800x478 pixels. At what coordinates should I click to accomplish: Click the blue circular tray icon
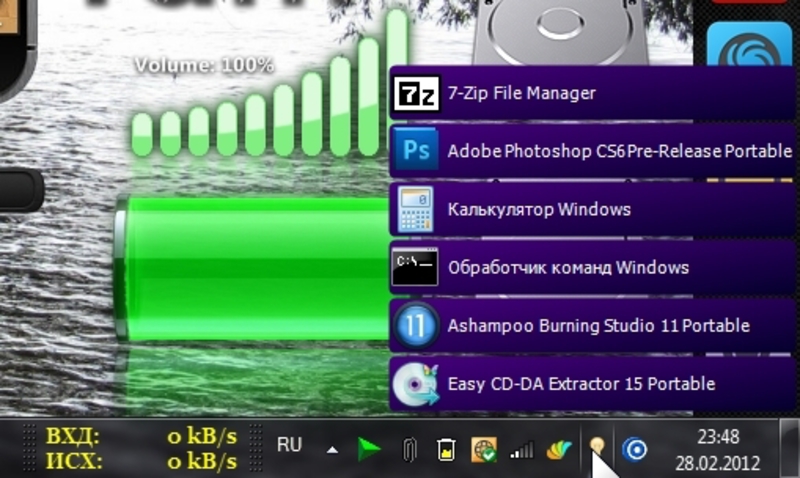pos(634,450)
